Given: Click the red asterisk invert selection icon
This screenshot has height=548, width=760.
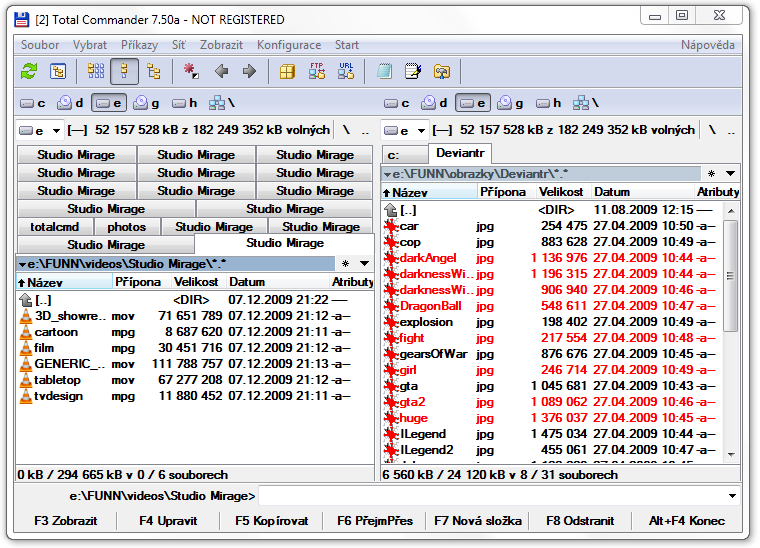Looking at the screenshot, I should click(190, 71).
